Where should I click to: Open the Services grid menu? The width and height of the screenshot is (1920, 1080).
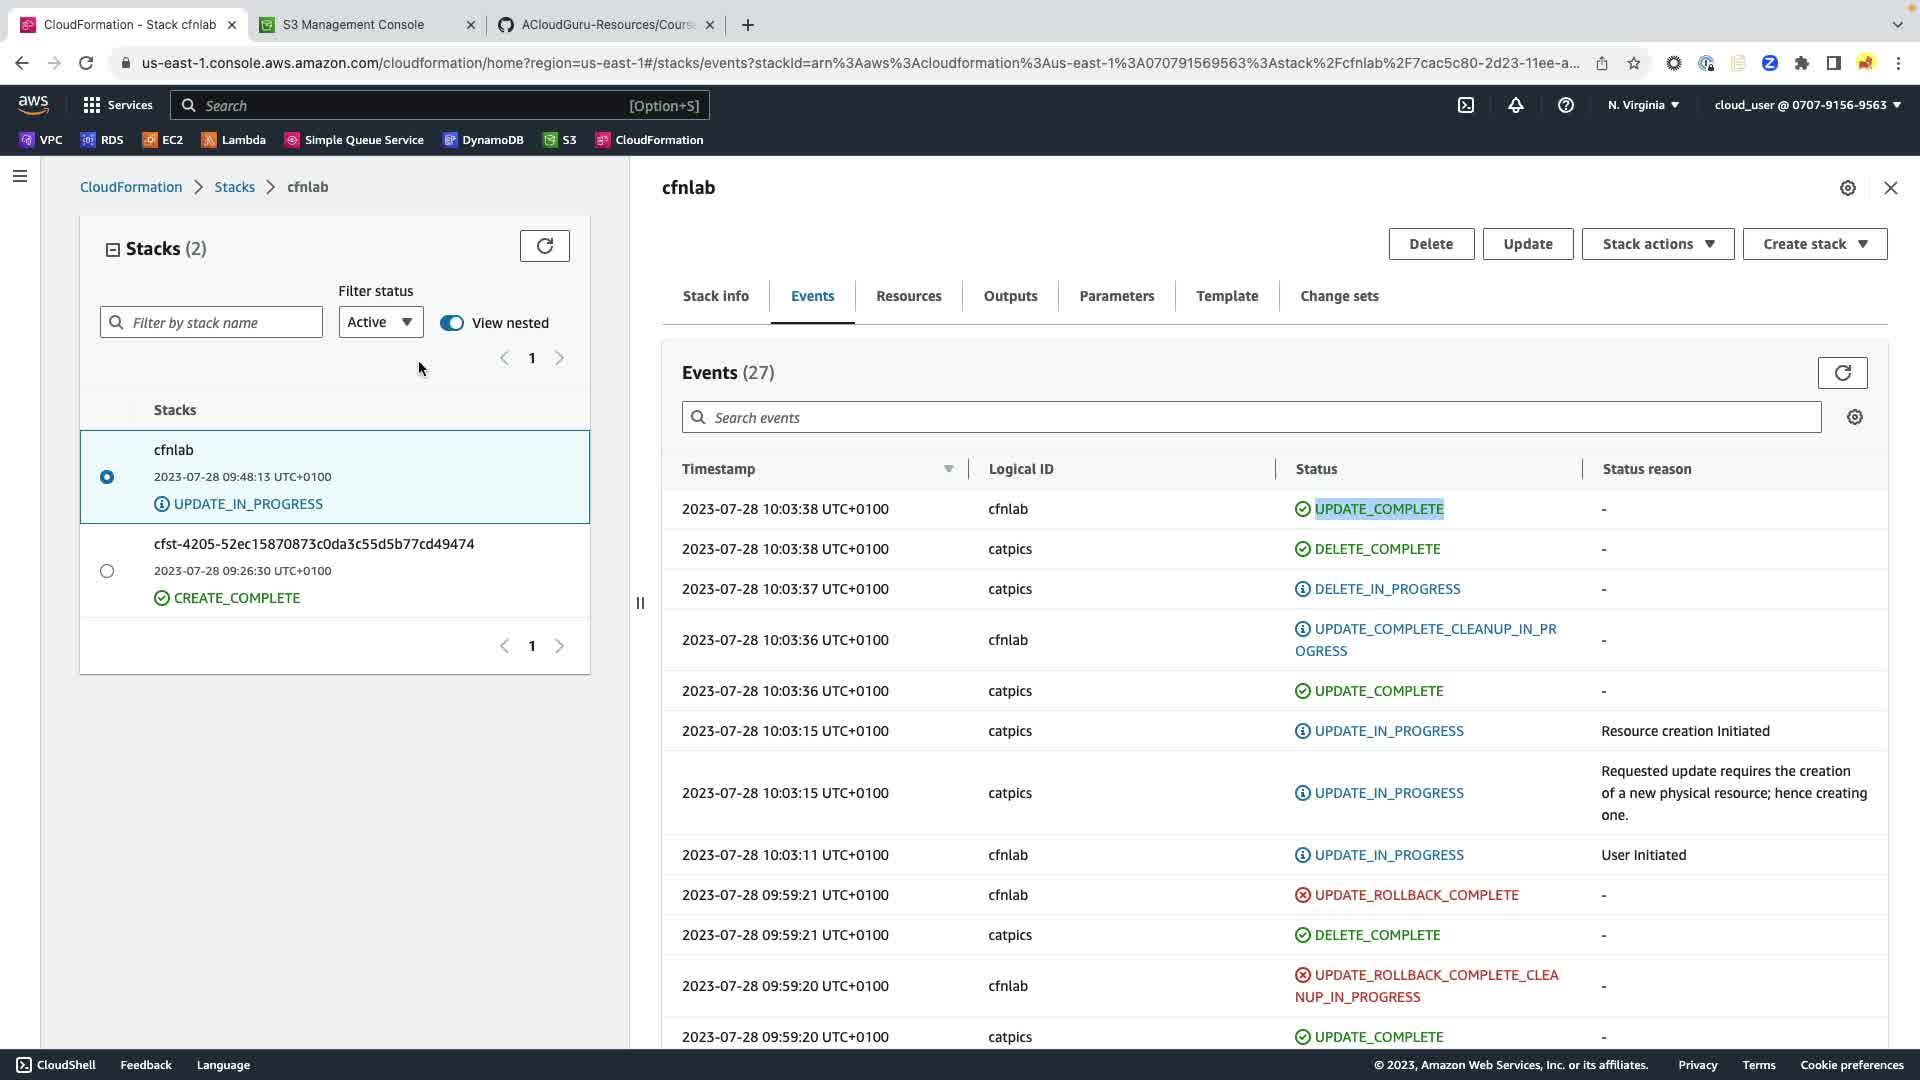pyautogui.click(x=118, y=105)
